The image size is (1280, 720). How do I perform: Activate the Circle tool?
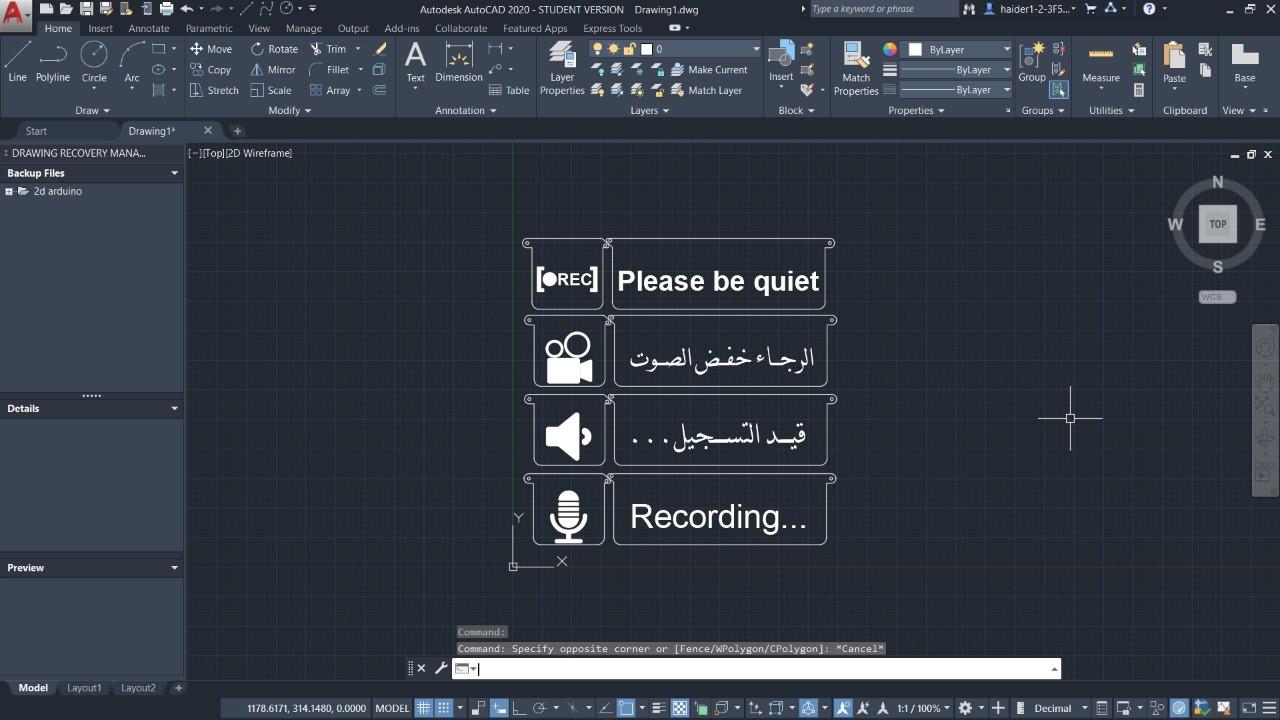click(x=94, y=62)
